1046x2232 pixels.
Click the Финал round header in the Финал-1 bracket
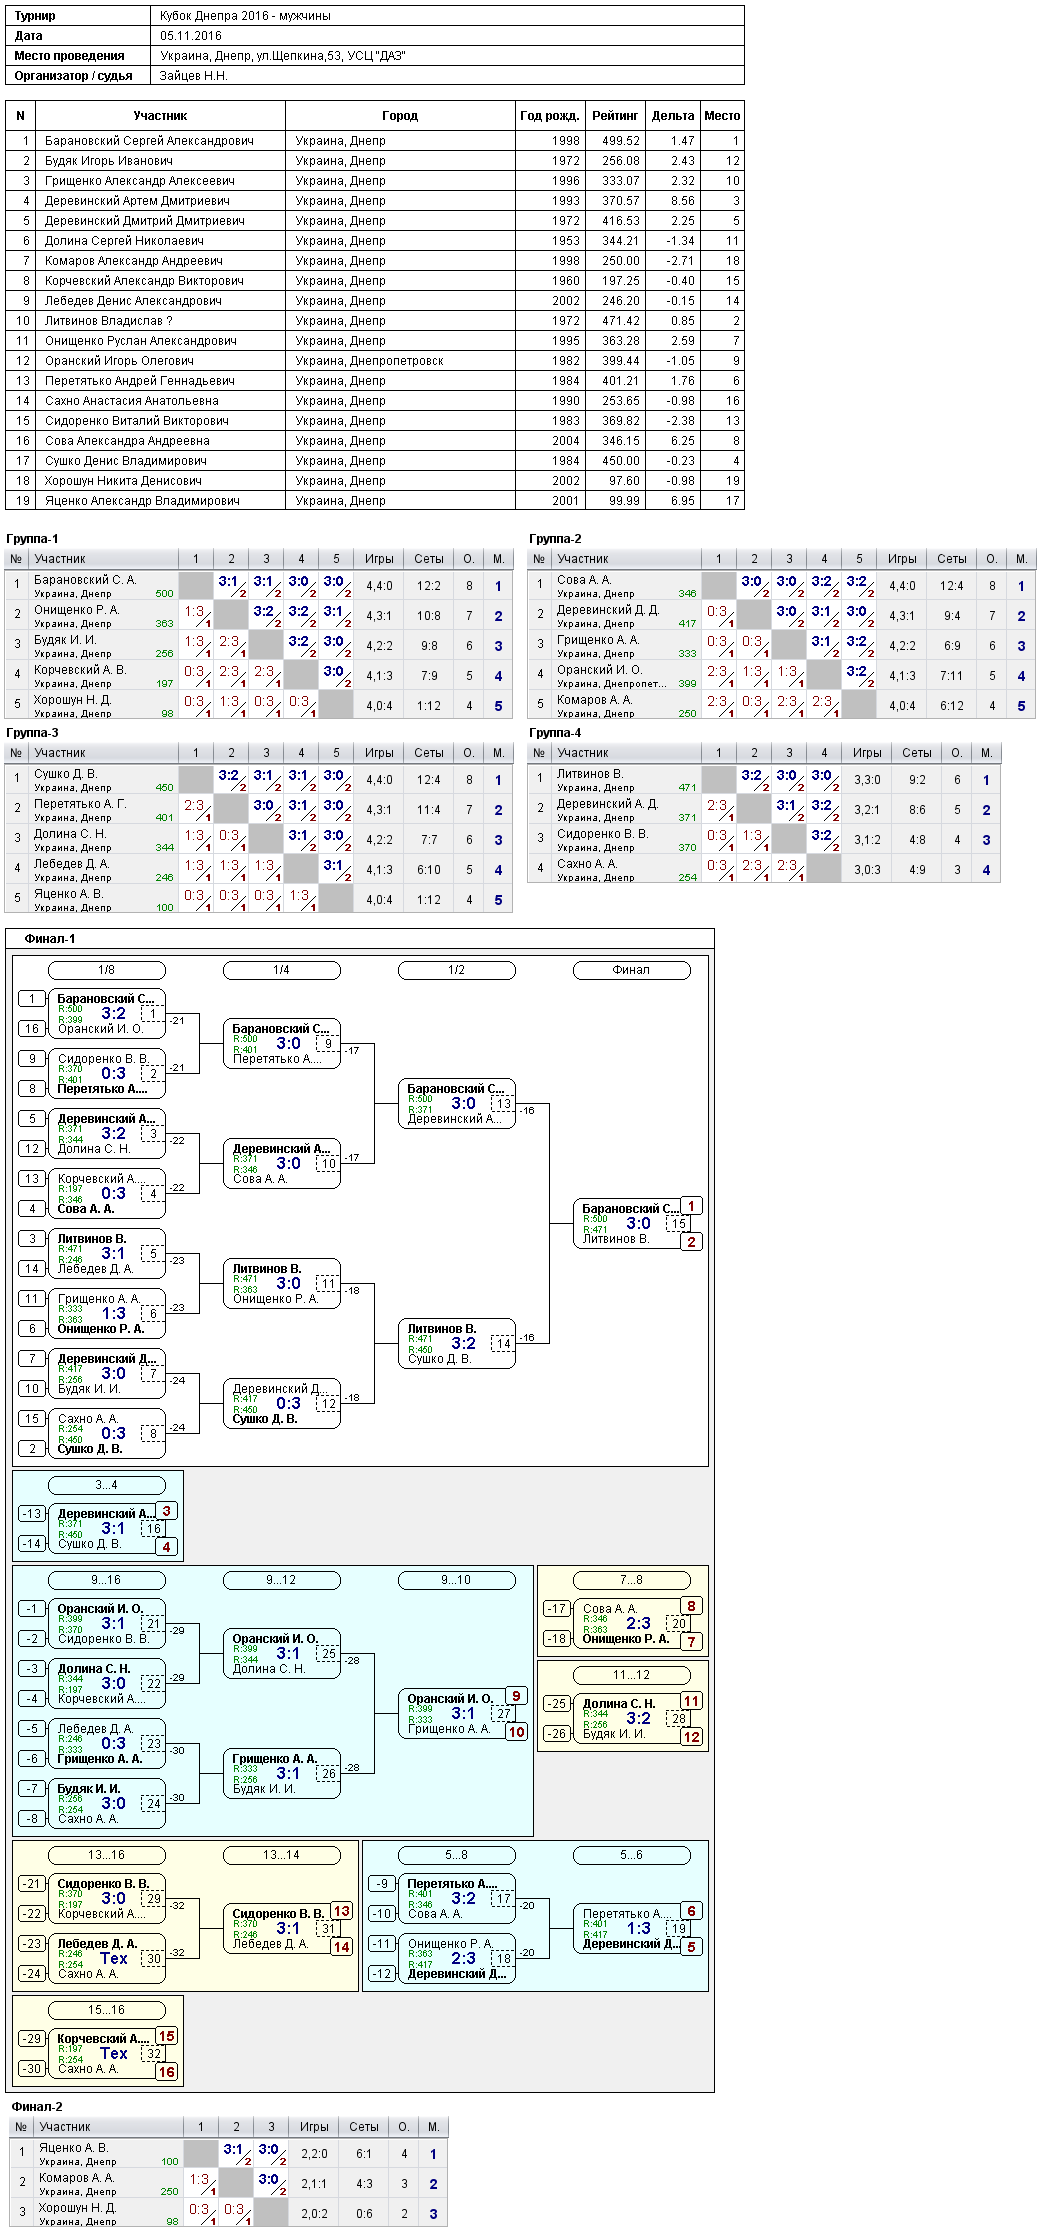pos(631,970)
